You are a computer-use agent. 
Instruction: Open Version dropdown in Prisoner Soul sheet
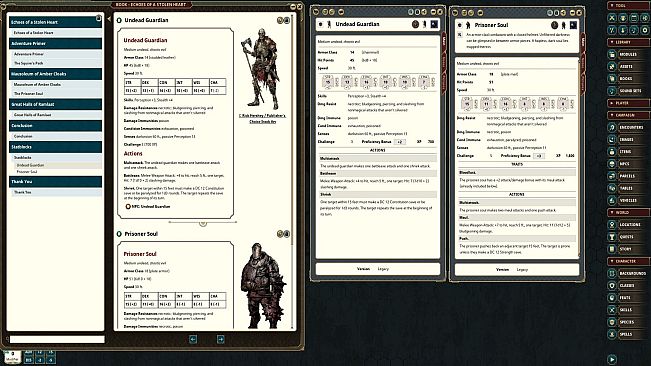(522, 270)
